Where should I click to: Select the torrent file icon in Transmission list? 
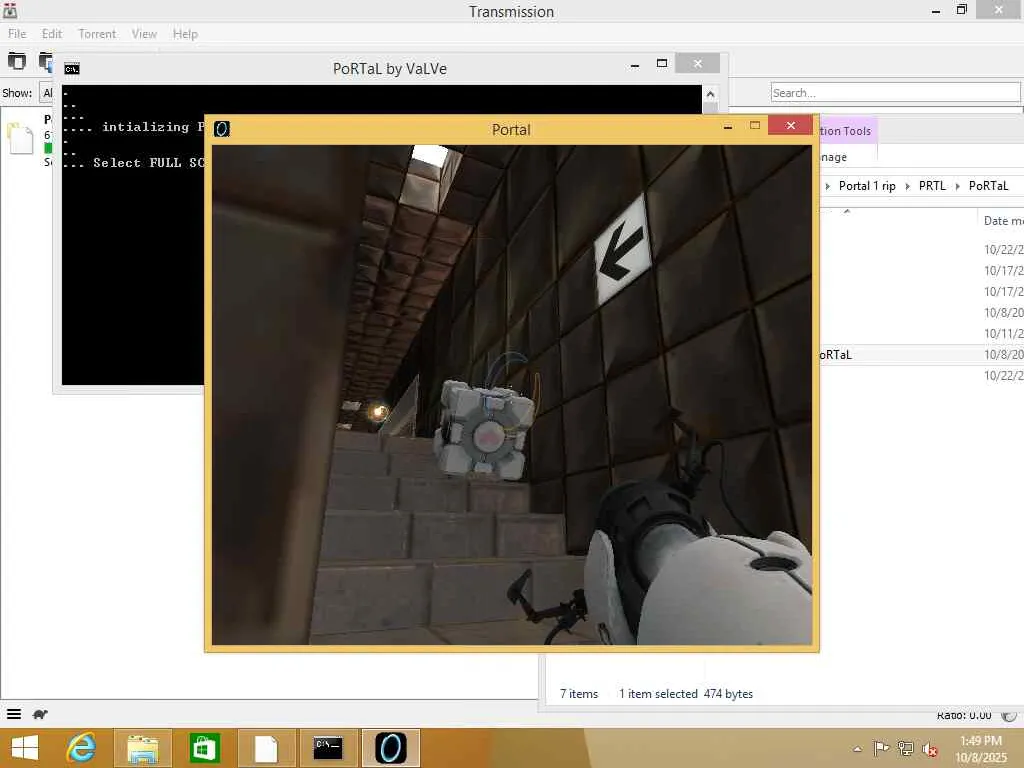point(20,138)
